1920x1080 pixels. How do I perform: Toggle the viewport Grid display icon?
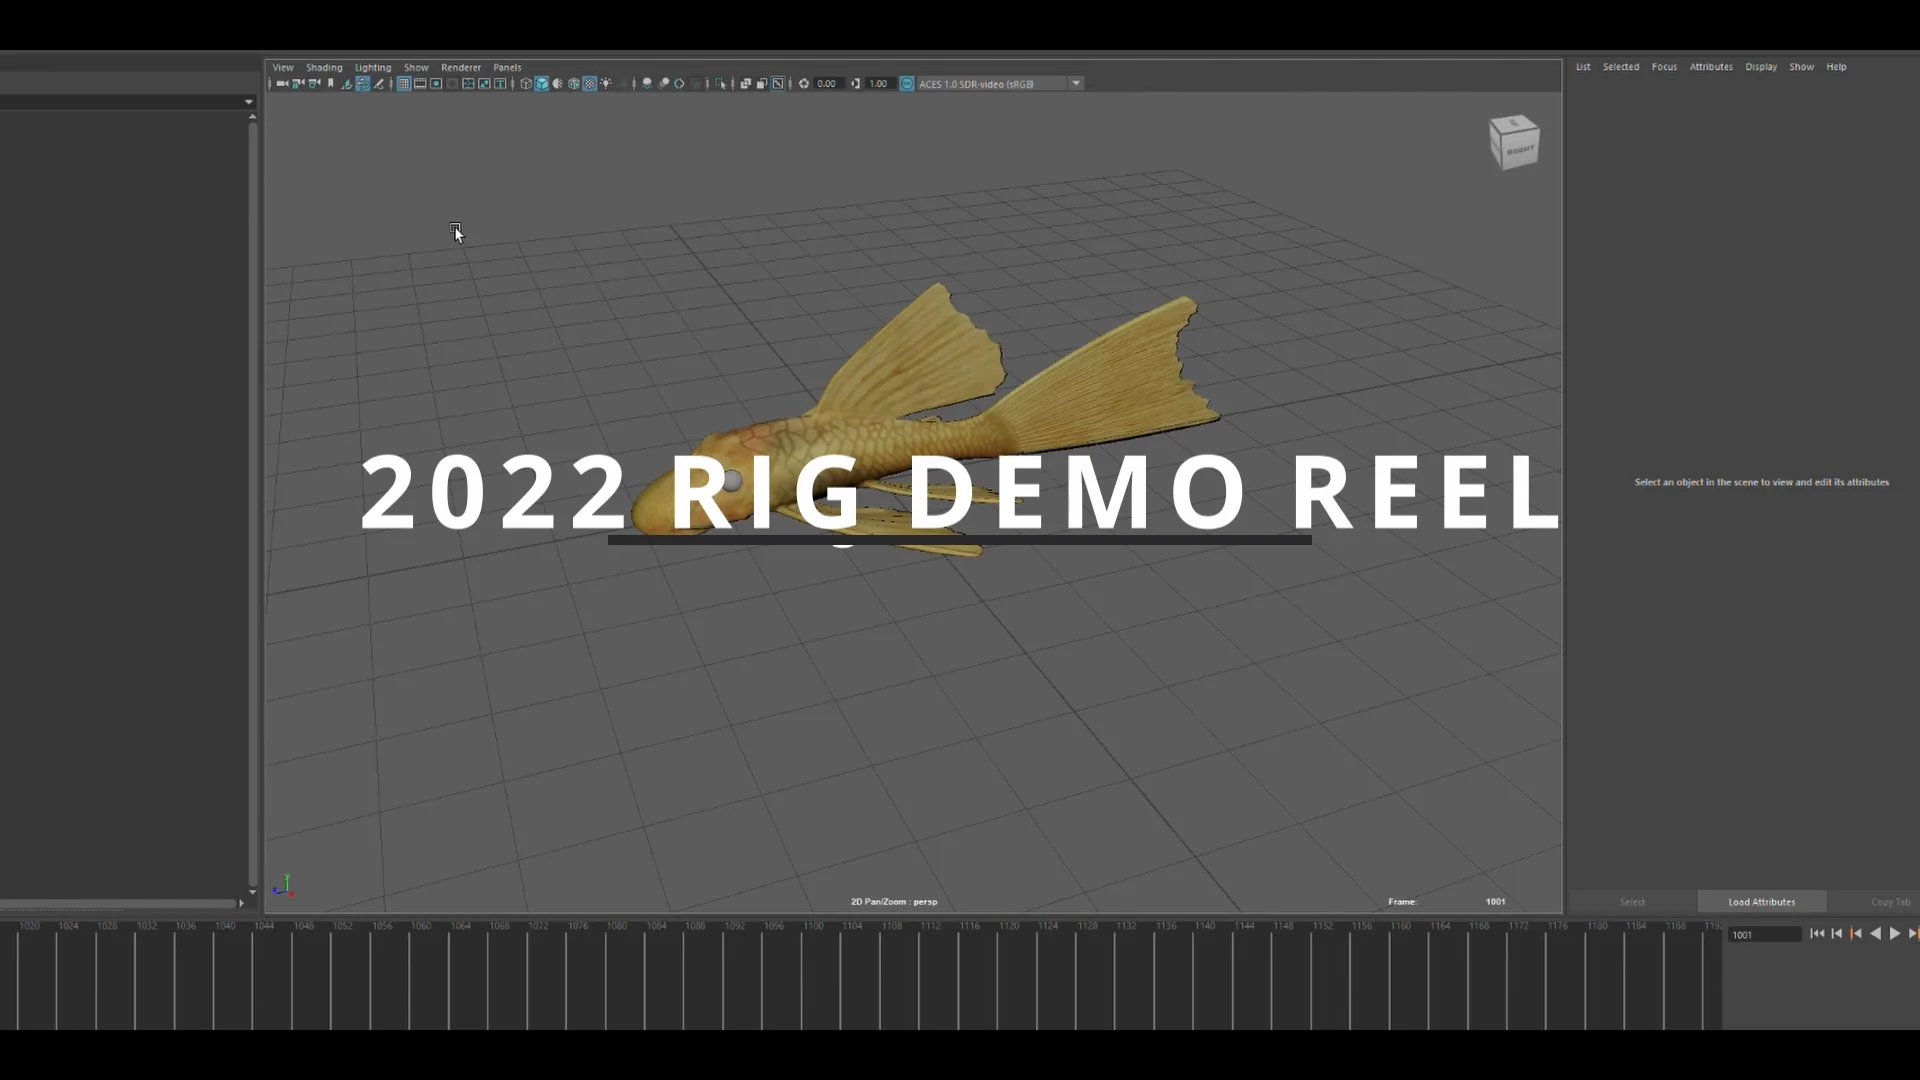(404, 84)
